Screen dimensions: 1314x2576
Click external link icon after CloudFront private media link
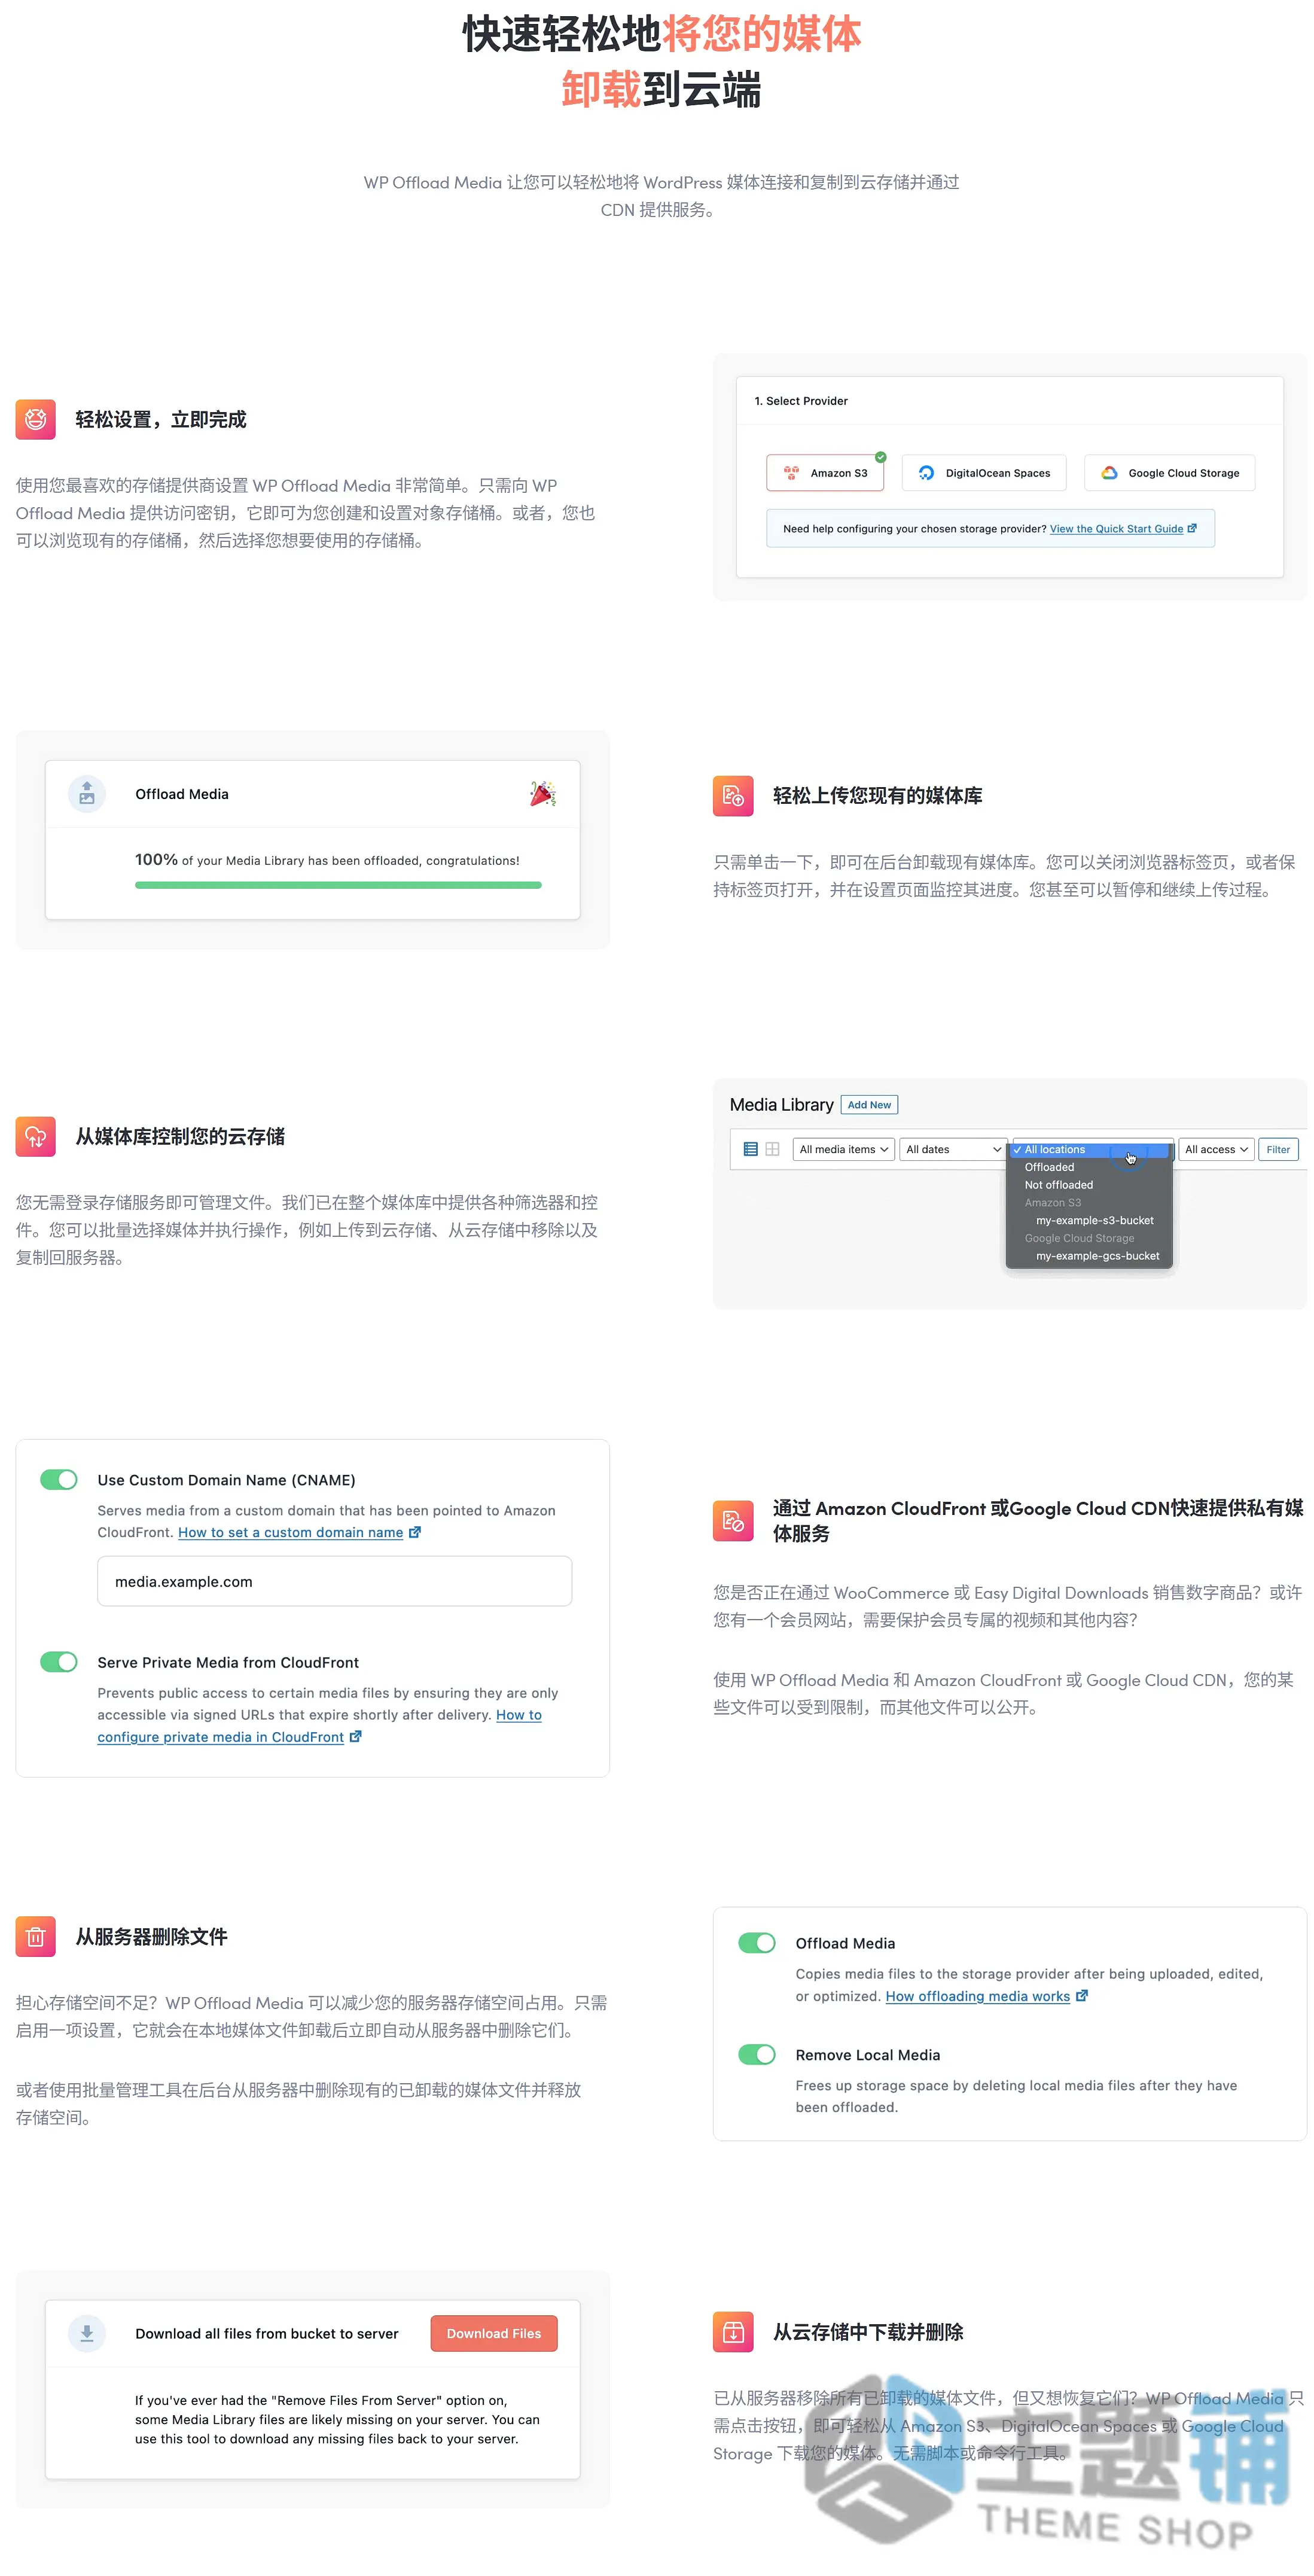[355, 1737]
